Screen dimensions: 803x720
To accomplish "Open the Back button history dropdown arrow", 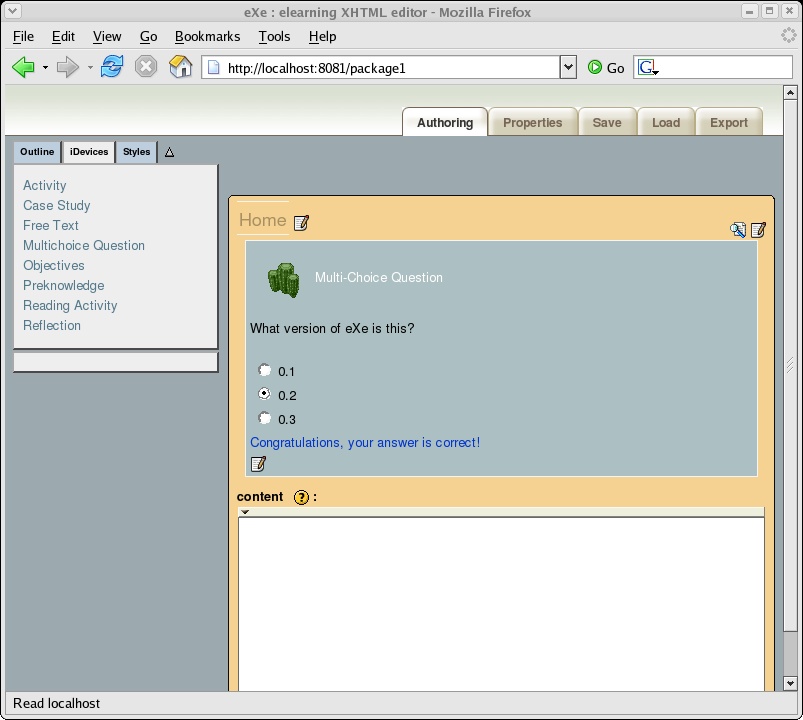I will click(x=45, y=68).
